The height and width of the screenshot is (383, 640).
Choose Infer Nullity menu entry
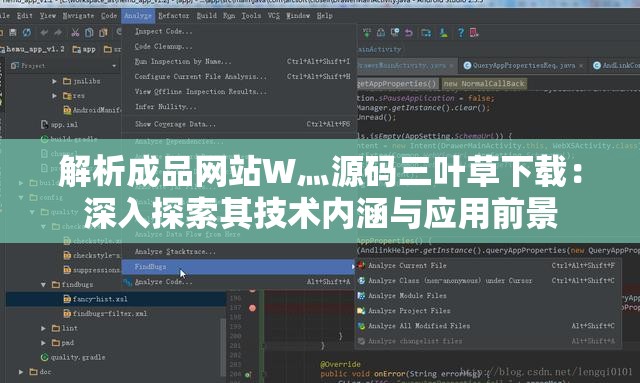(239, 107)
